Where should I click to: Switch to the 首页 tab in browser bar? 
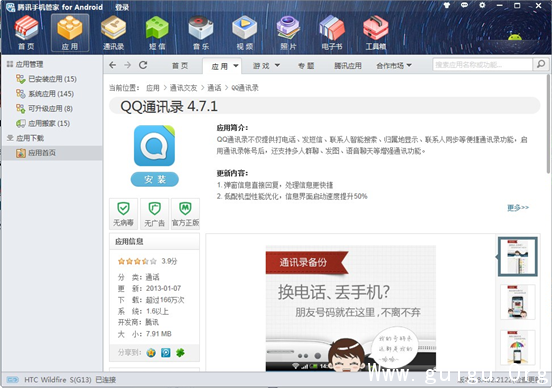coord(180,66)
